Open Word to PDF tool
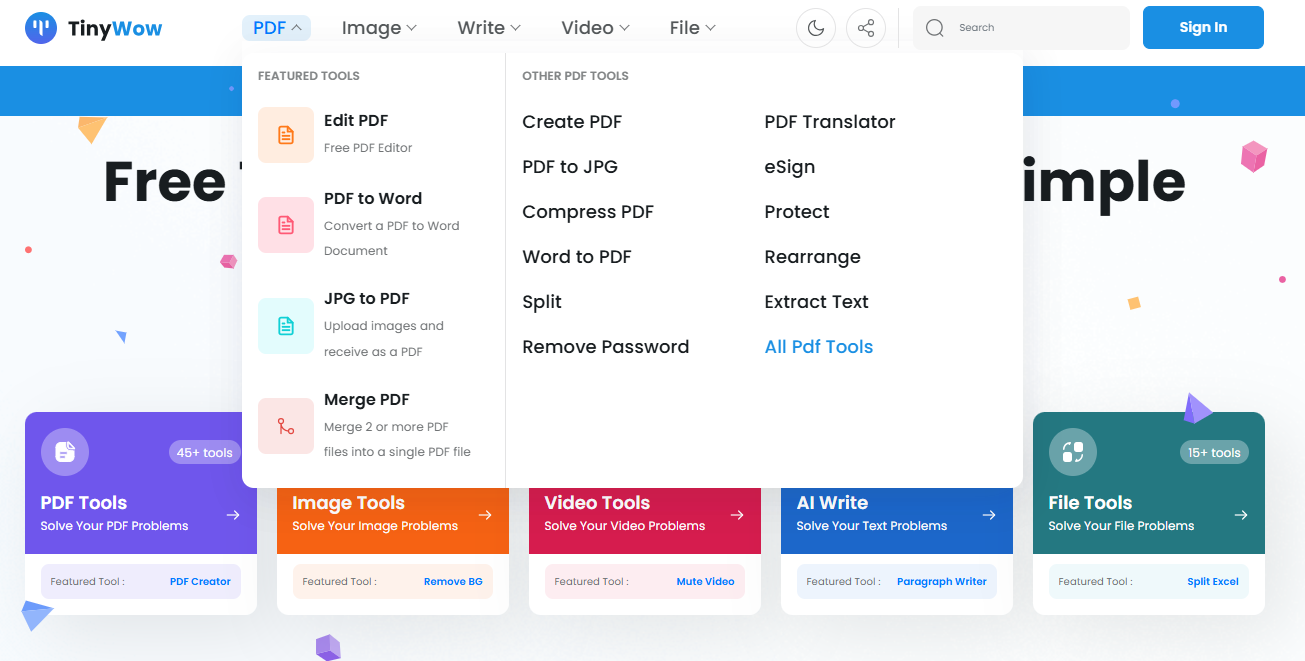 pyautogui.click(x=577, y=257)
